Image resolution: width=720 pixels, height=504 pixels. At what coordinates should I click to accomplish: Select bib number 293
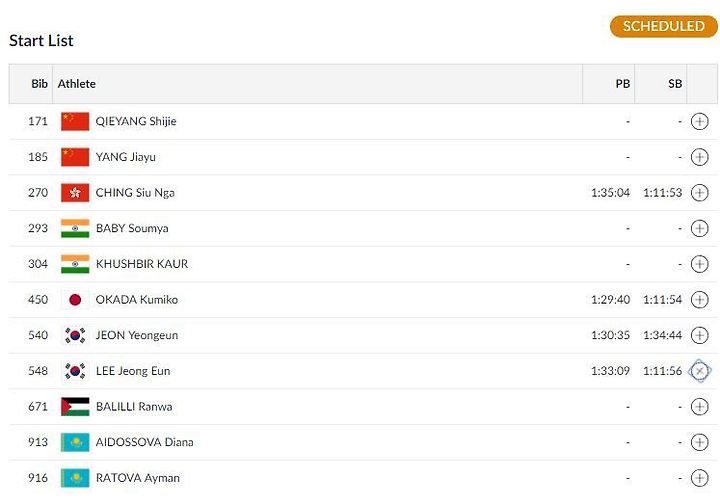[x=38, y=229]
